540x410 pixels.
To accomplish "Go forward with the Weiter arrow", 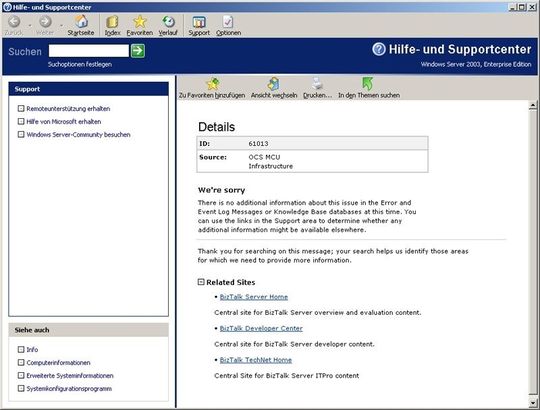I will 45,22.
